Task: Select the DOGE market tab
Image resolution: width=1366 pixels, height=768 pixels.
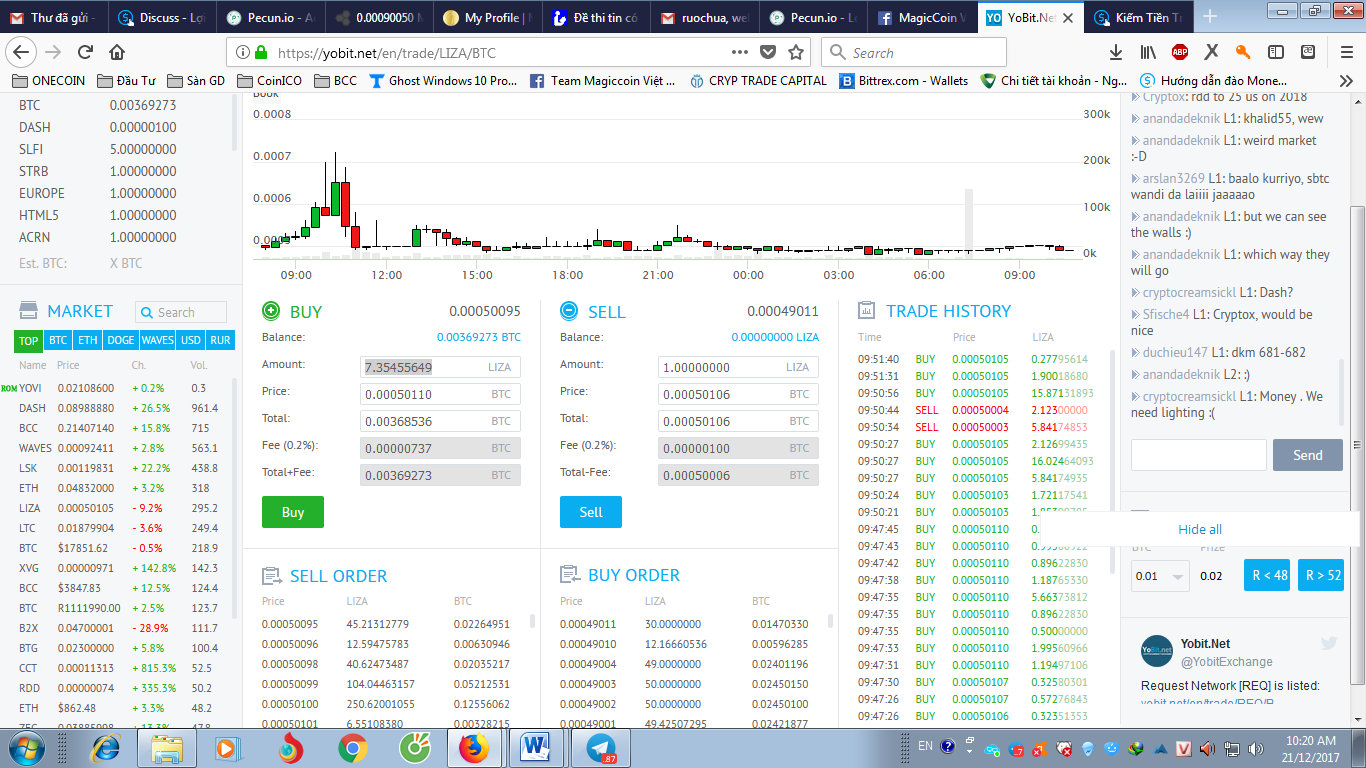Action: click(x=120, y=340)
